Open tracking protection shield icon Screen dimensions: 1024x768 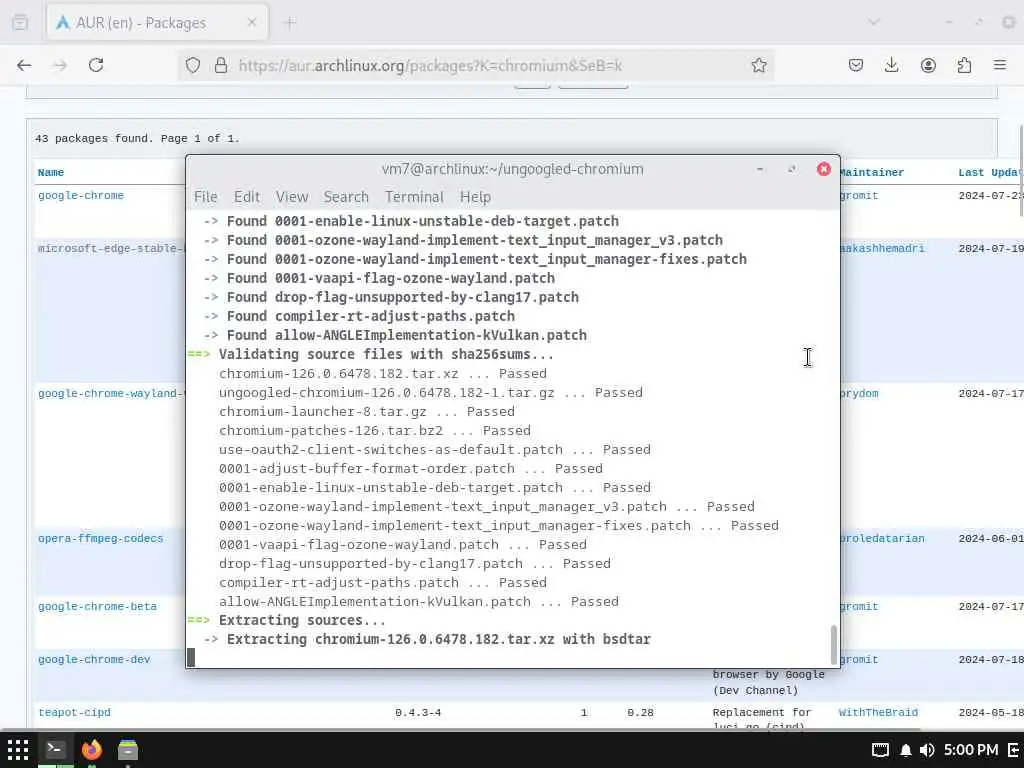(193, 65)
